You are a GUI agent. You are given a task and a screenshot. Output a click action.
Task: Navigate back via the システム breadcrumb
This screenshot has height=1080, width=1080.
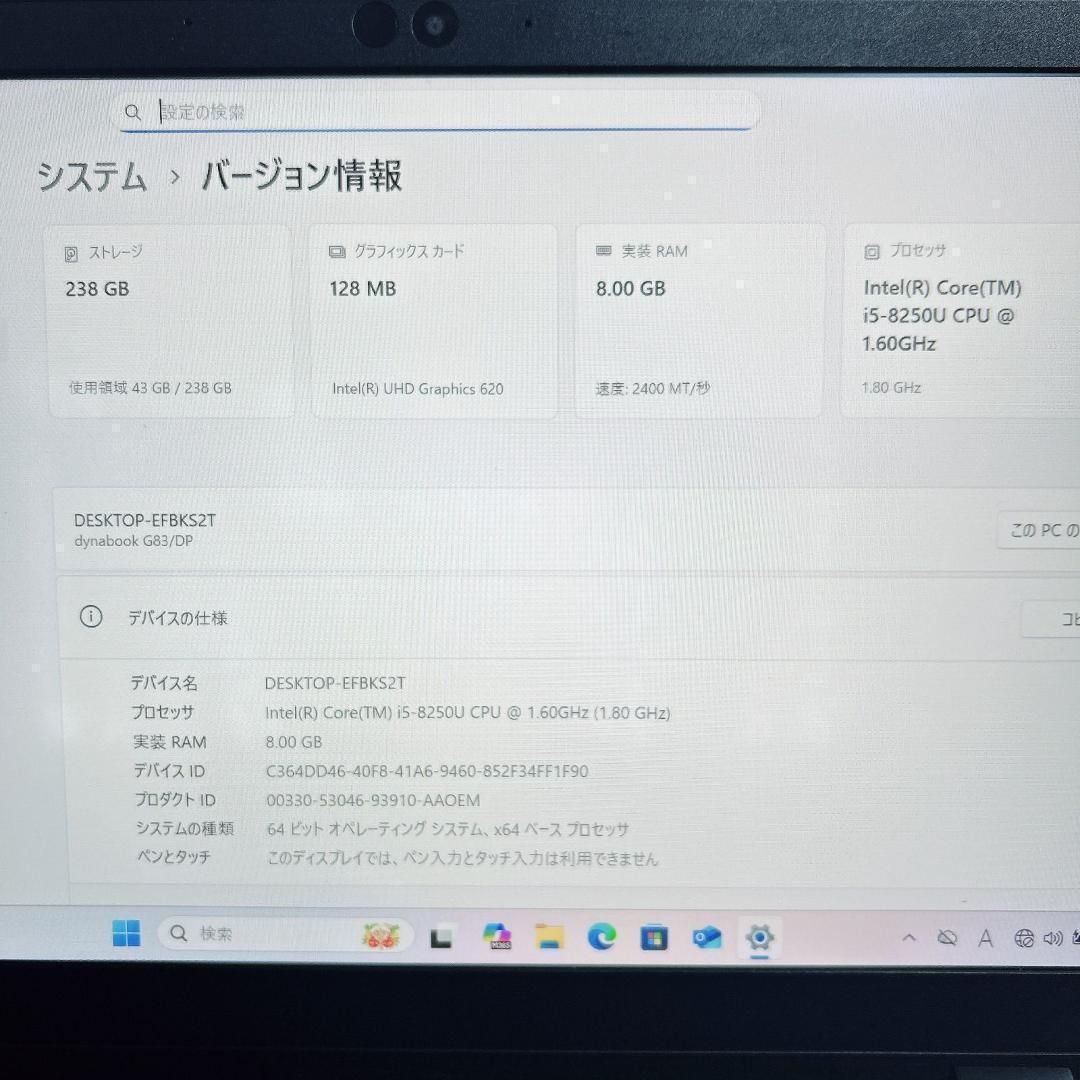pyautogui.click(x=90, y=177)
